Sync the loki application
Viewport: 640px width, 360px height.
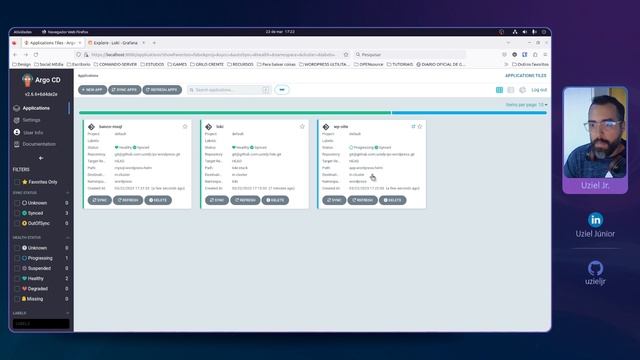point(217,200)
